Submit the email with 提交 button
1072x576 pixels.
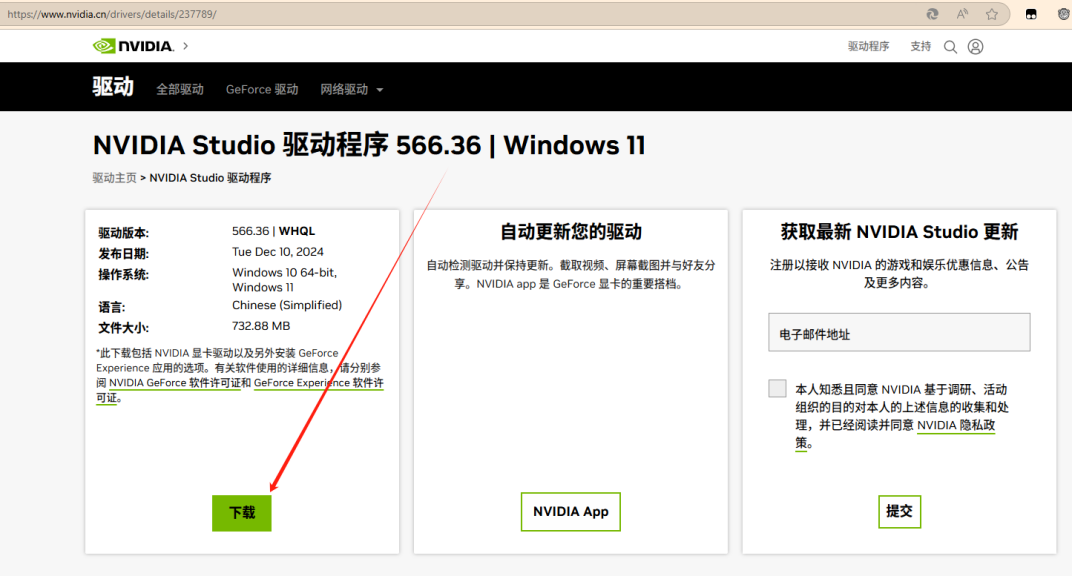point(899,511)
